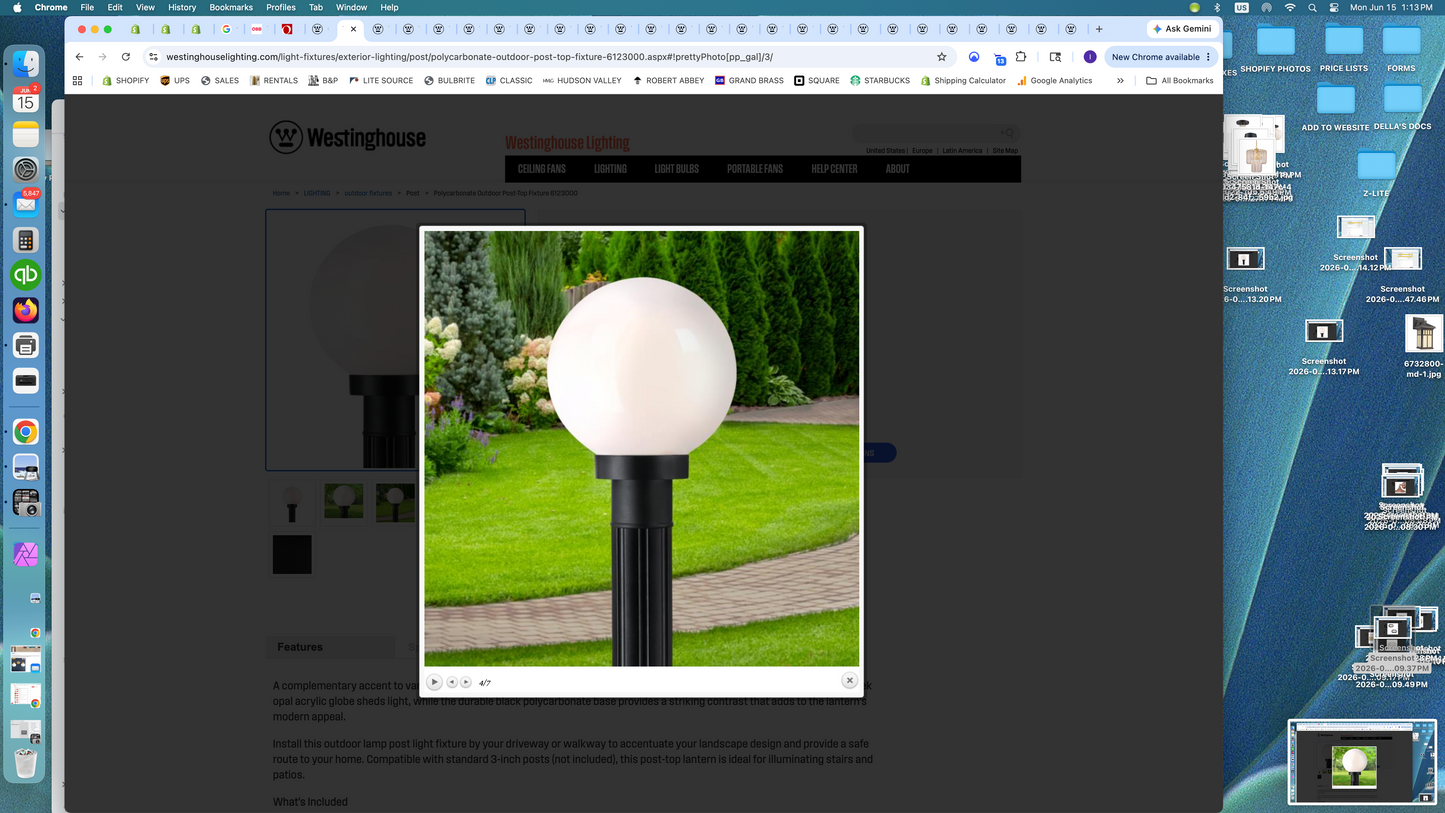Image resolution: width=1445 pixels, height=813 pixels.
Task: Open a new Chrome tab with plus
Action: [1099, 29]
